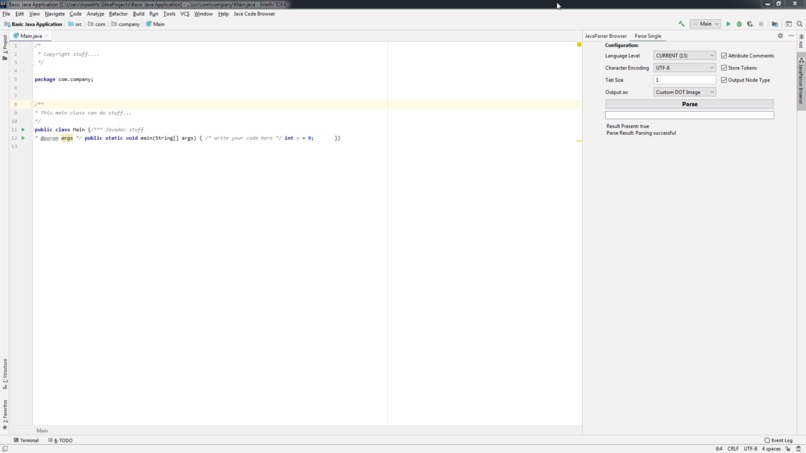Click yellow inspection indicator at editor top
Image resolution: width=806 pixels, height=453 pixels.
(x=579, y=45)
